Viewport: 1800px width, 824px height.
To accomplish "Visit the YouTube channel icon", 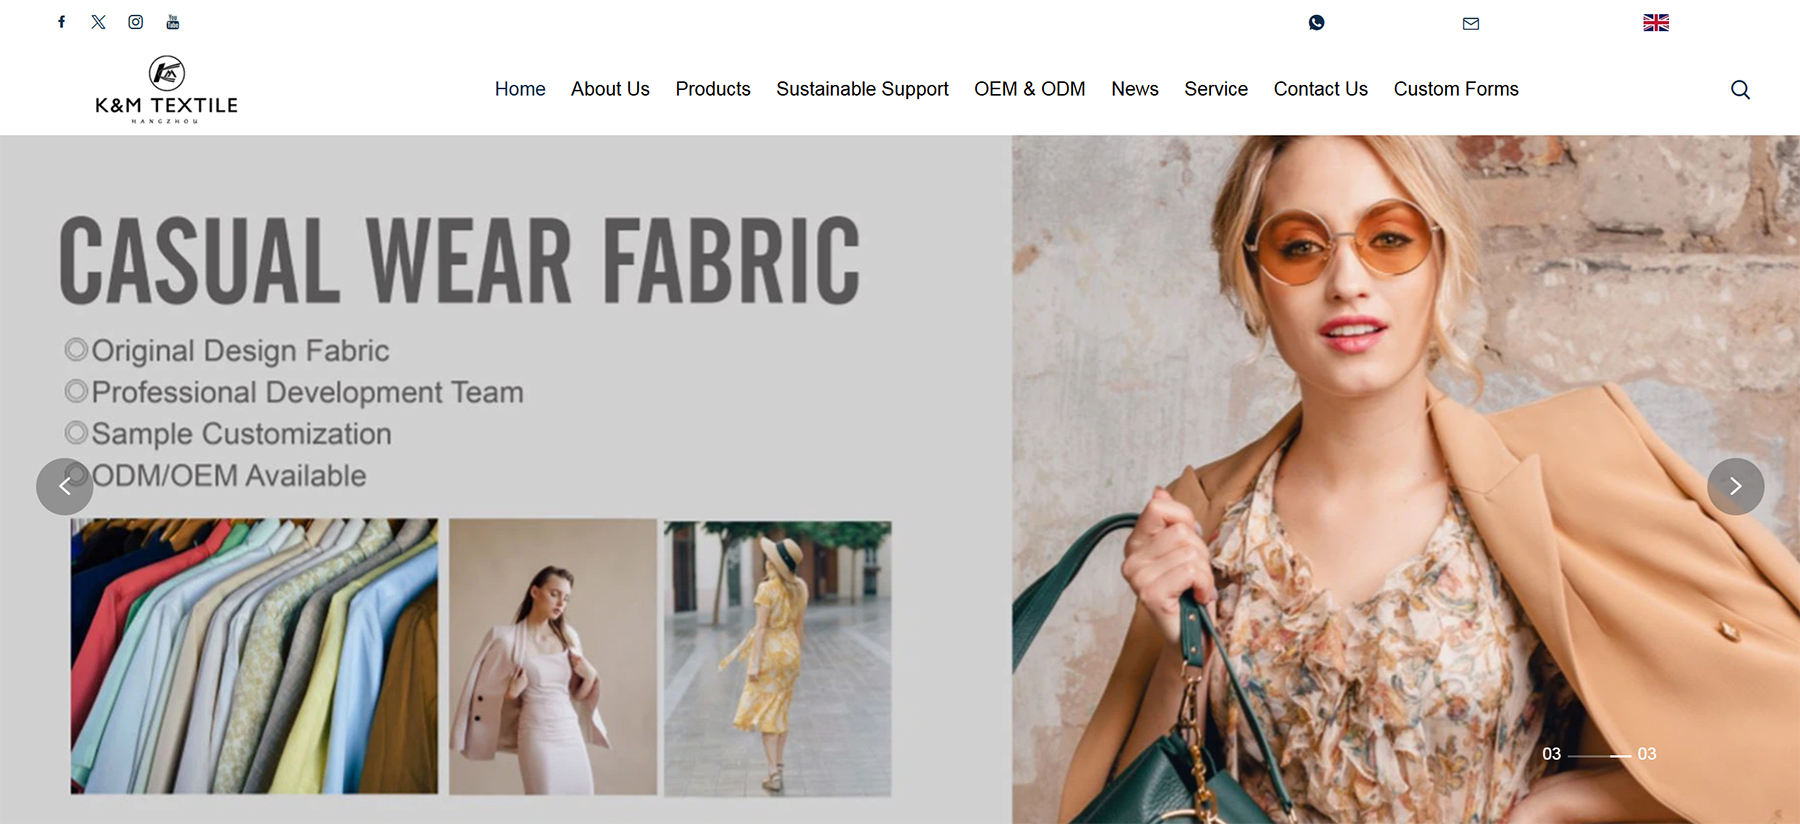I will tap(173, 22).
